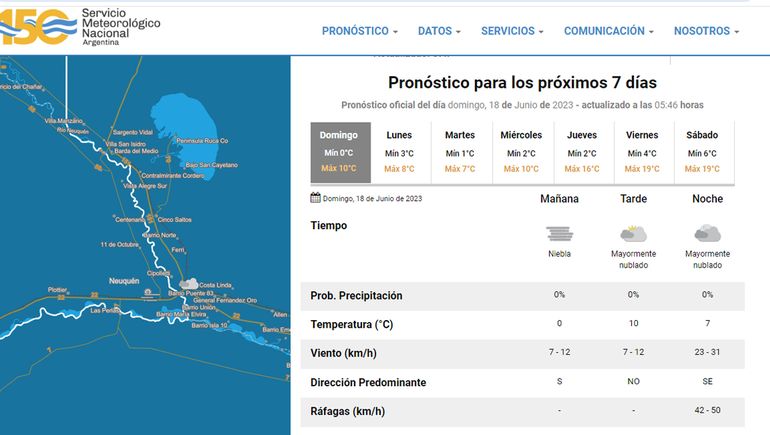Click the Mañana column header
The image size is (770, 435).
click(559, 199)
